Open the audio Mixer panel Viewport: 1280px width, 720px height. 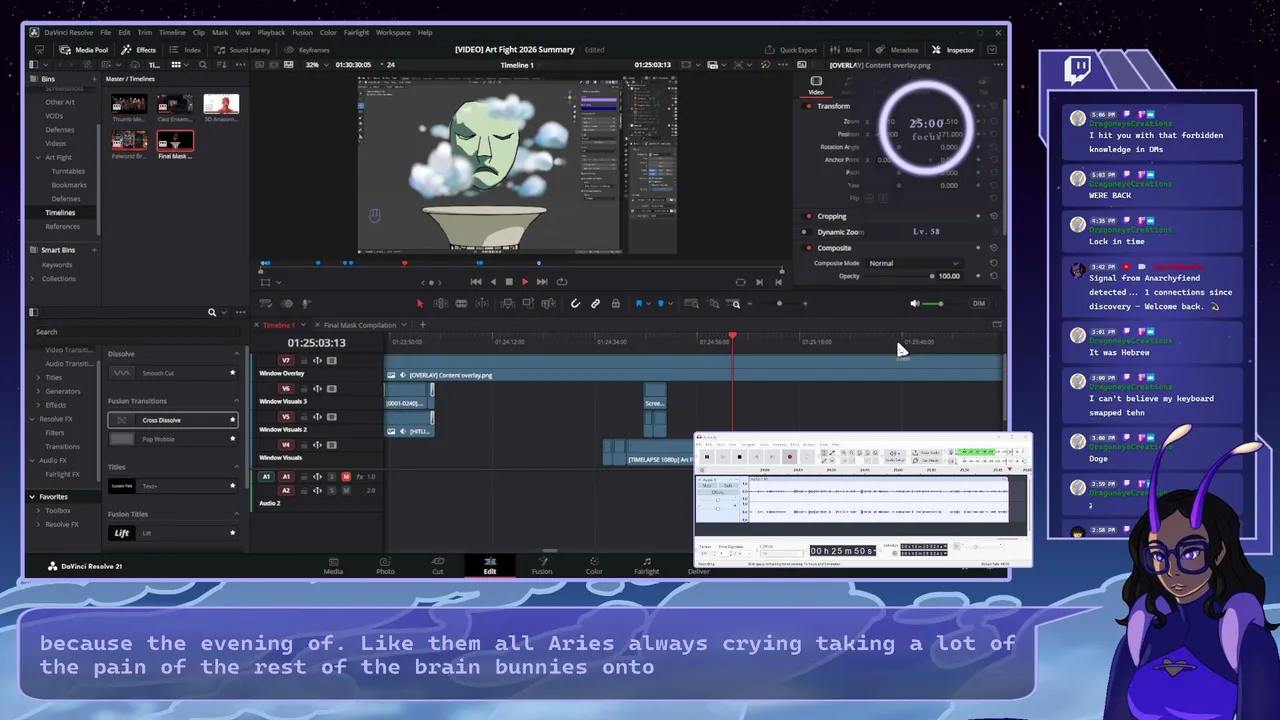(846, 50)
